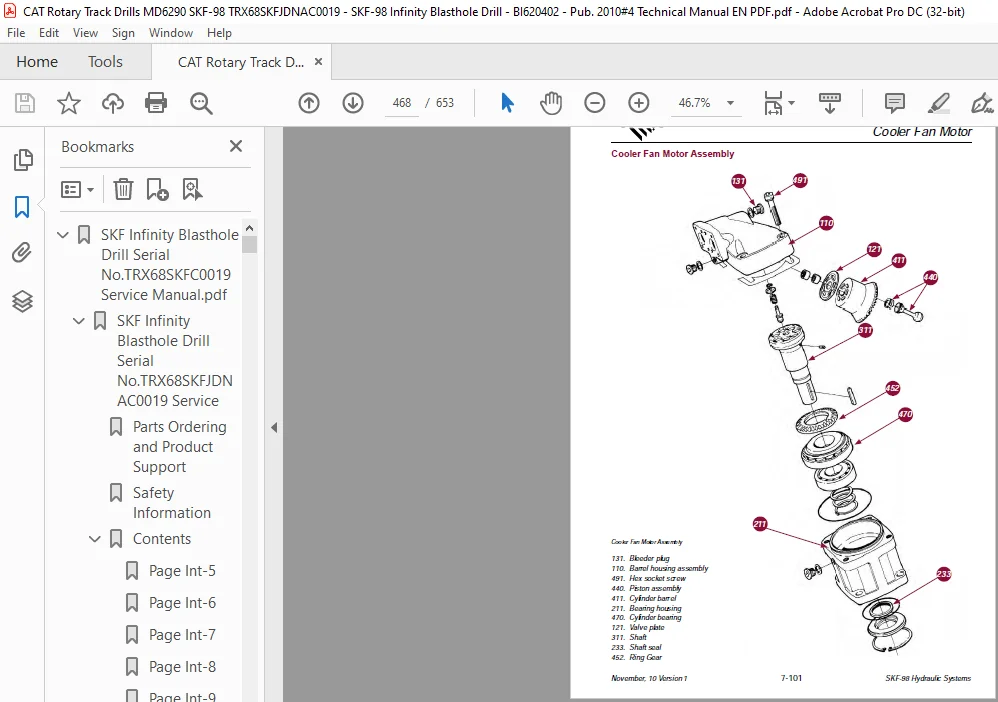Open the Help menu
The height and width of the screenshot is (702, 998).
[219, 32]
